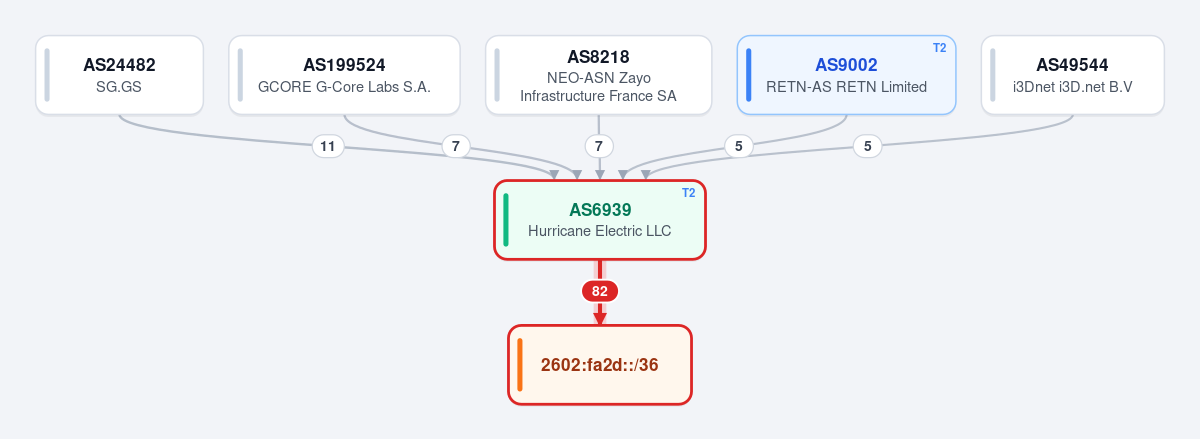
Task: Select the AS24482 SG.GS node
Action: [119, 75]
